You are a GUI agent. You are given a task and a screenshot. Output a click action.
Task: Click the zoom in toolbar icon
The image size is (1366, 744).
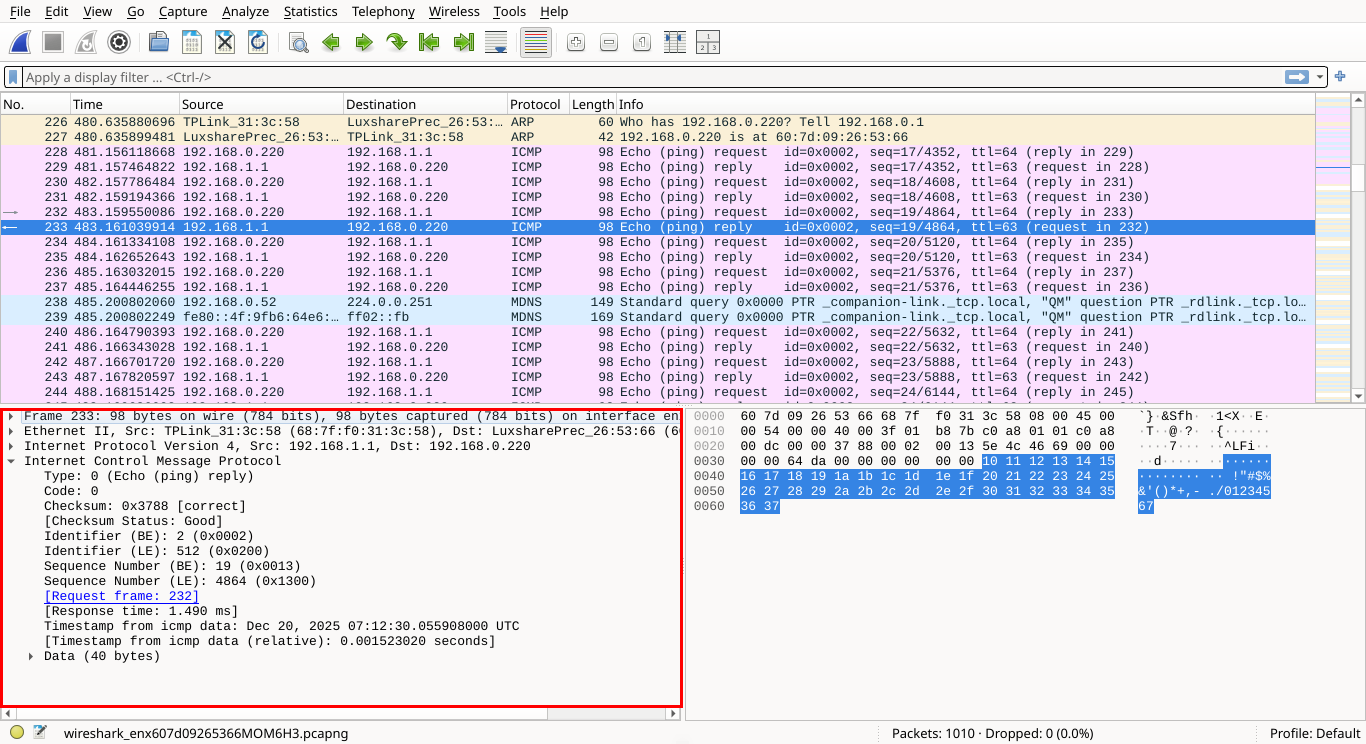point(575,42)
